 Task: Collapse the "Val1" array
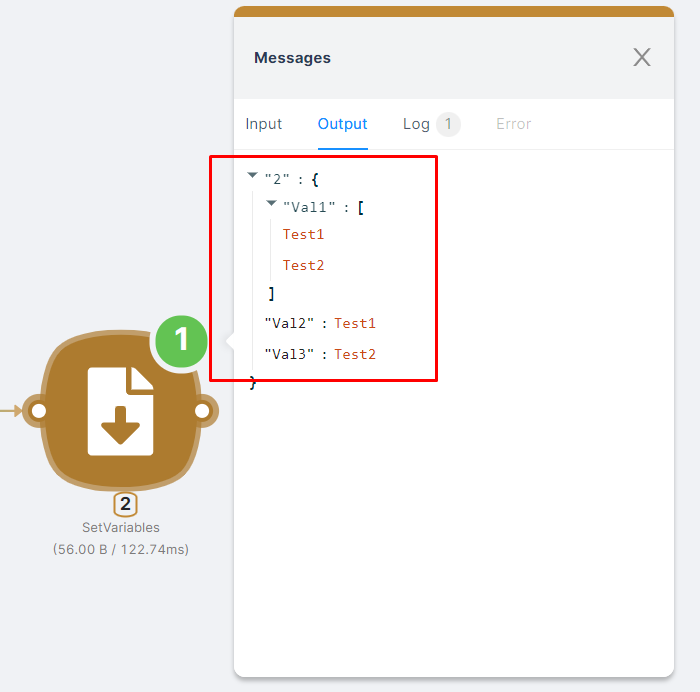[x=272, y=204]
